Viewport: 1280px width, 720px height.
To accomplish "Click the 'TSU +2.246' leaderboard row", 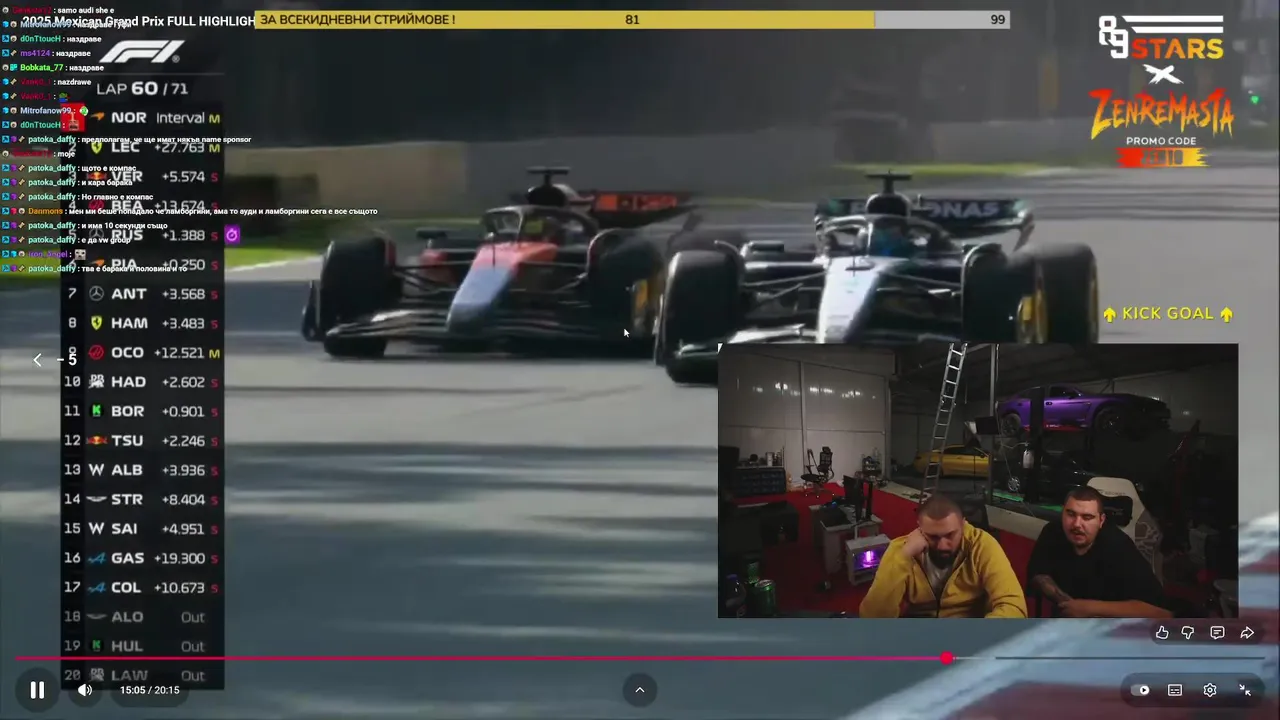I will [x=141, y=440].
